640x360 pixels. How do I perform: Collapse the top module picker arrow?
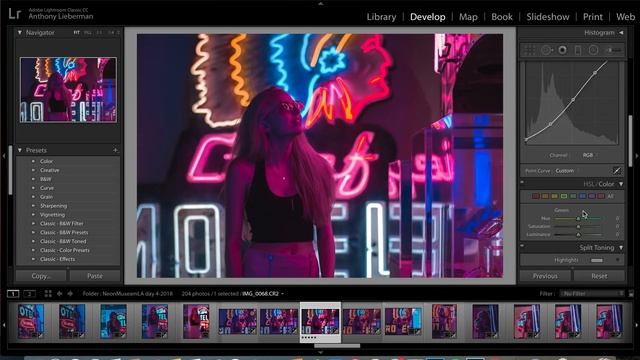click(x=320, y=3)
